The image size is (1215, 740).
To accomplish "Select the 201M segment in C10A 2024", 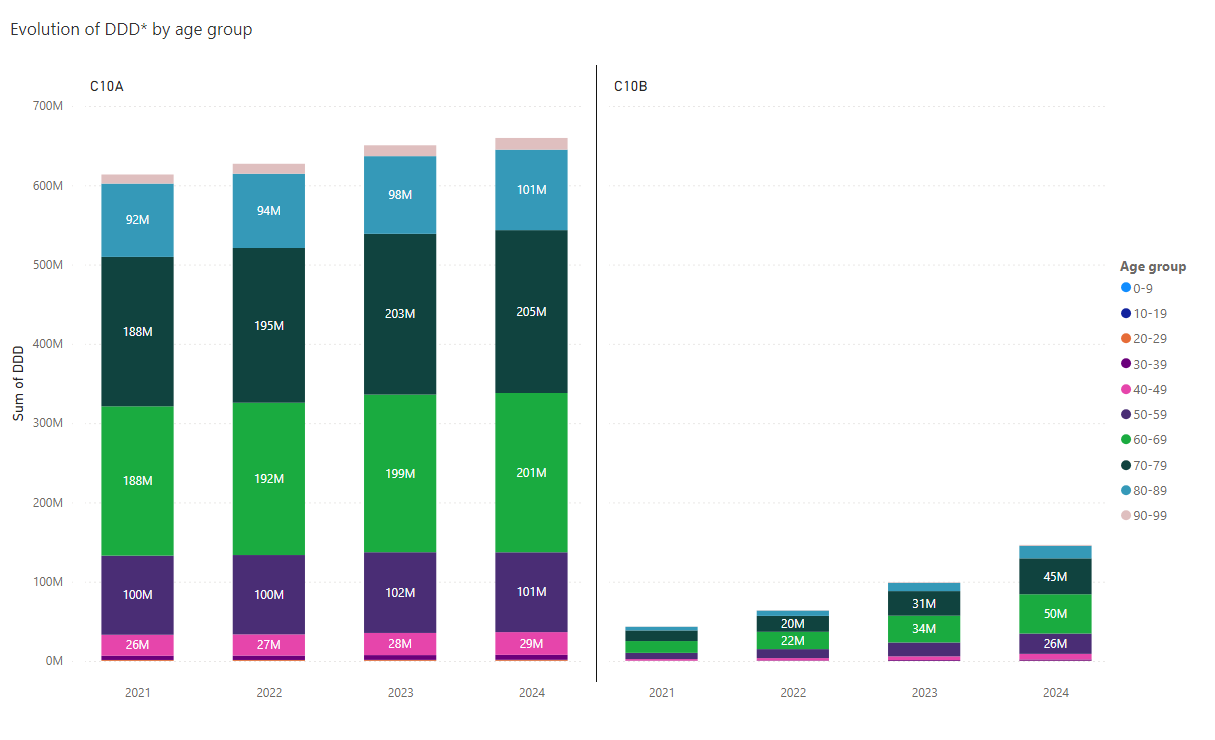I will [531, 472].
